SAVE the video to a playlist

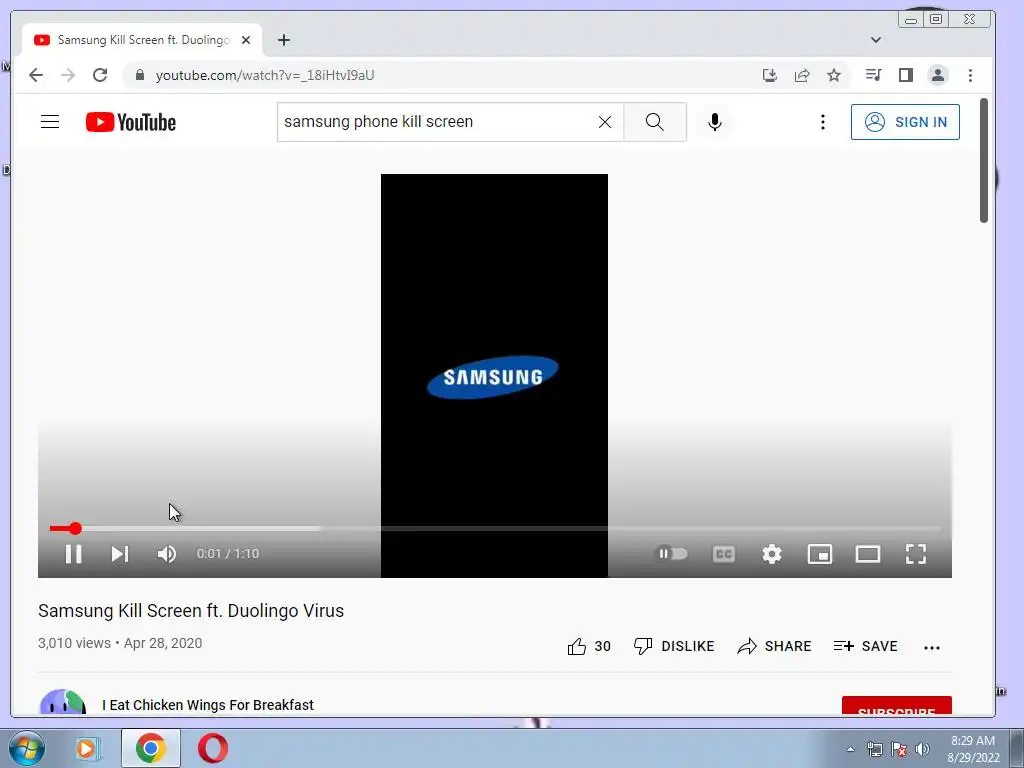(865, 647)
